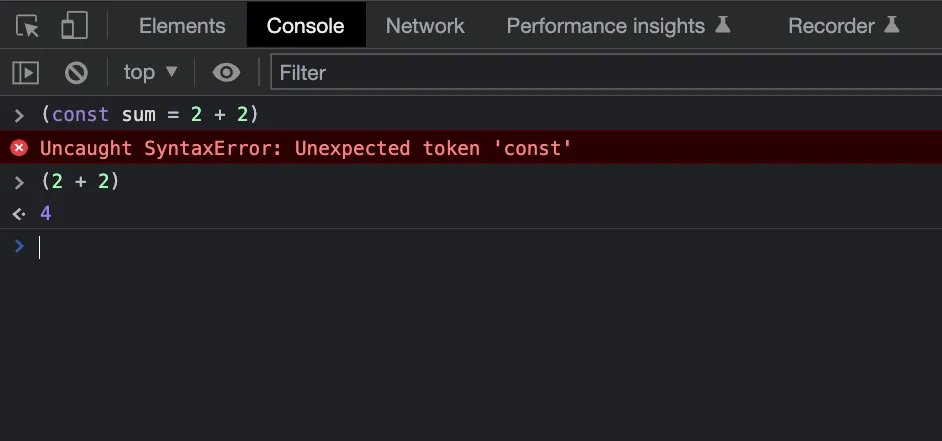Click the Uncaught SyntaxError message text

[x=305, y=148]
